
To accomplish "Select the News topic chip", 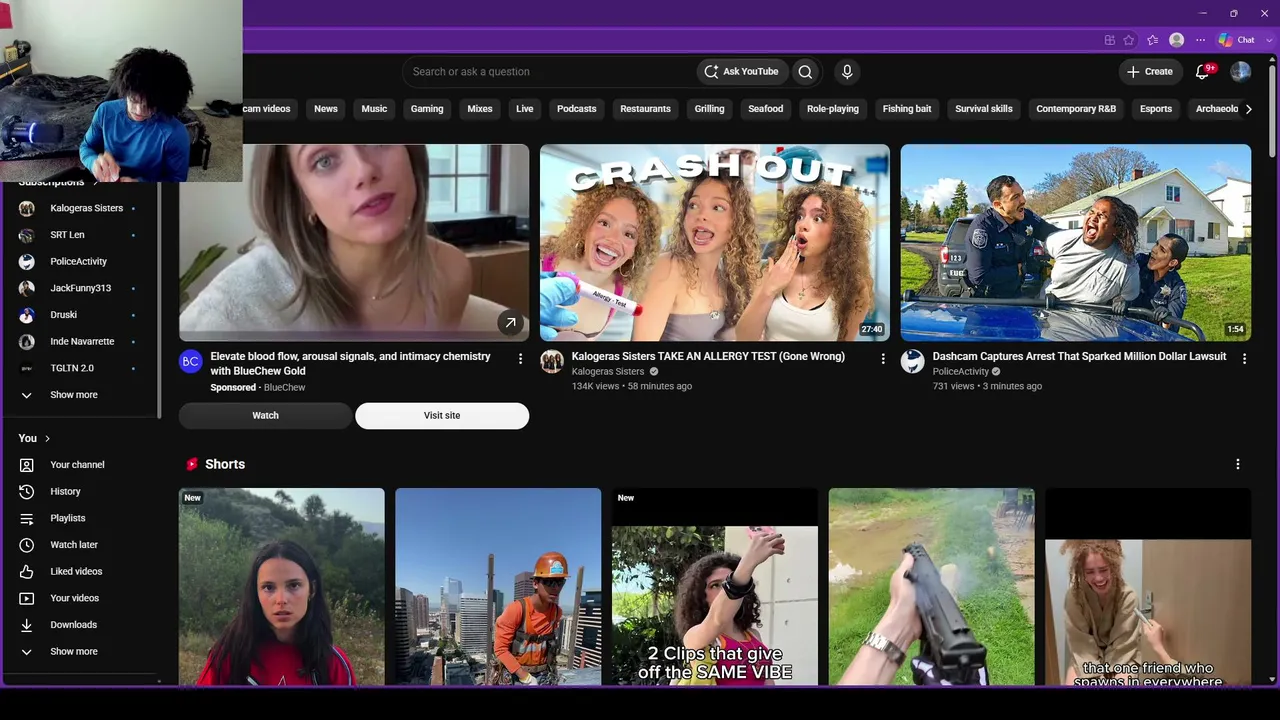I will pyautogui.click(x=326, y=109).
